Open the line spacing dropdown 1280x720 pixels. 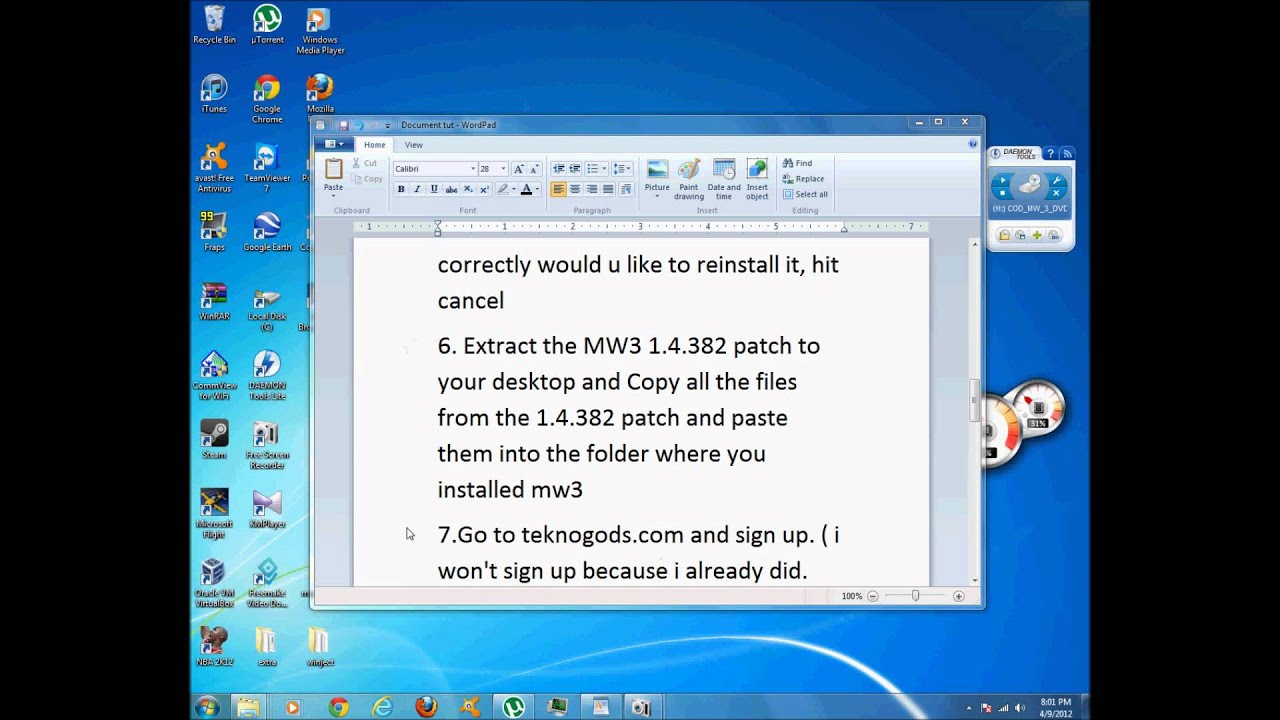621,169
